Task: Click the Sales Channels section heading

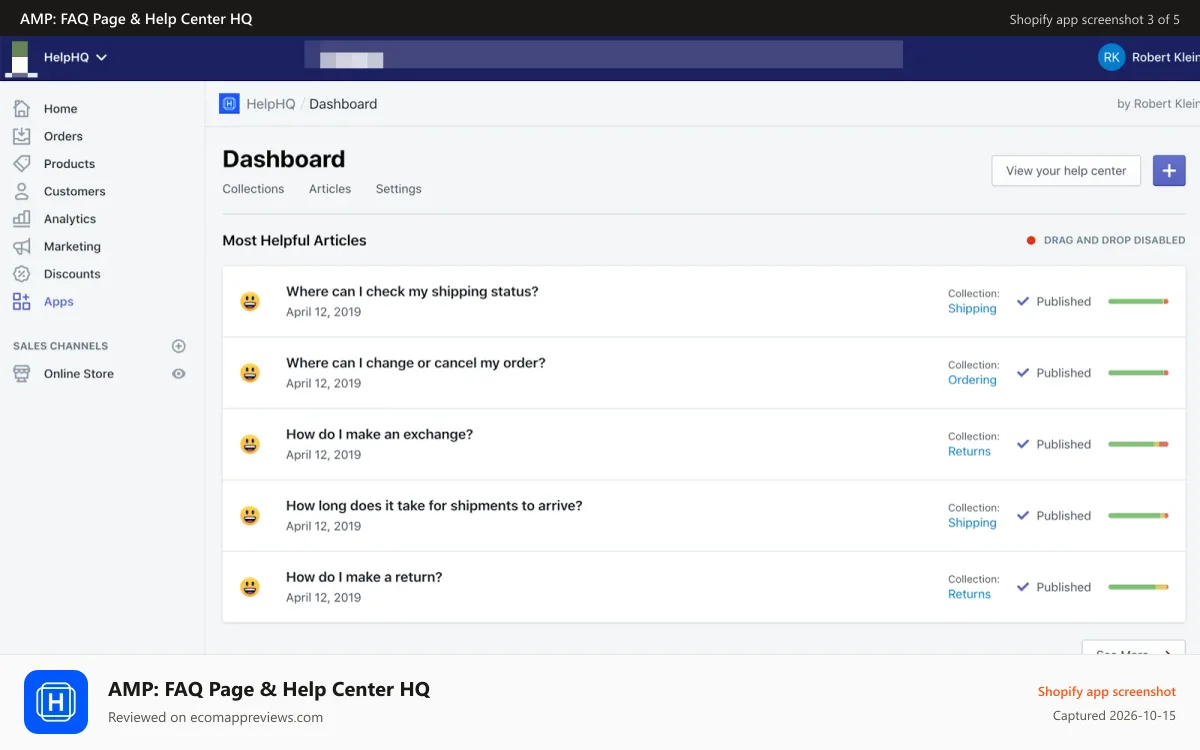Action: [x=60, y=346]
